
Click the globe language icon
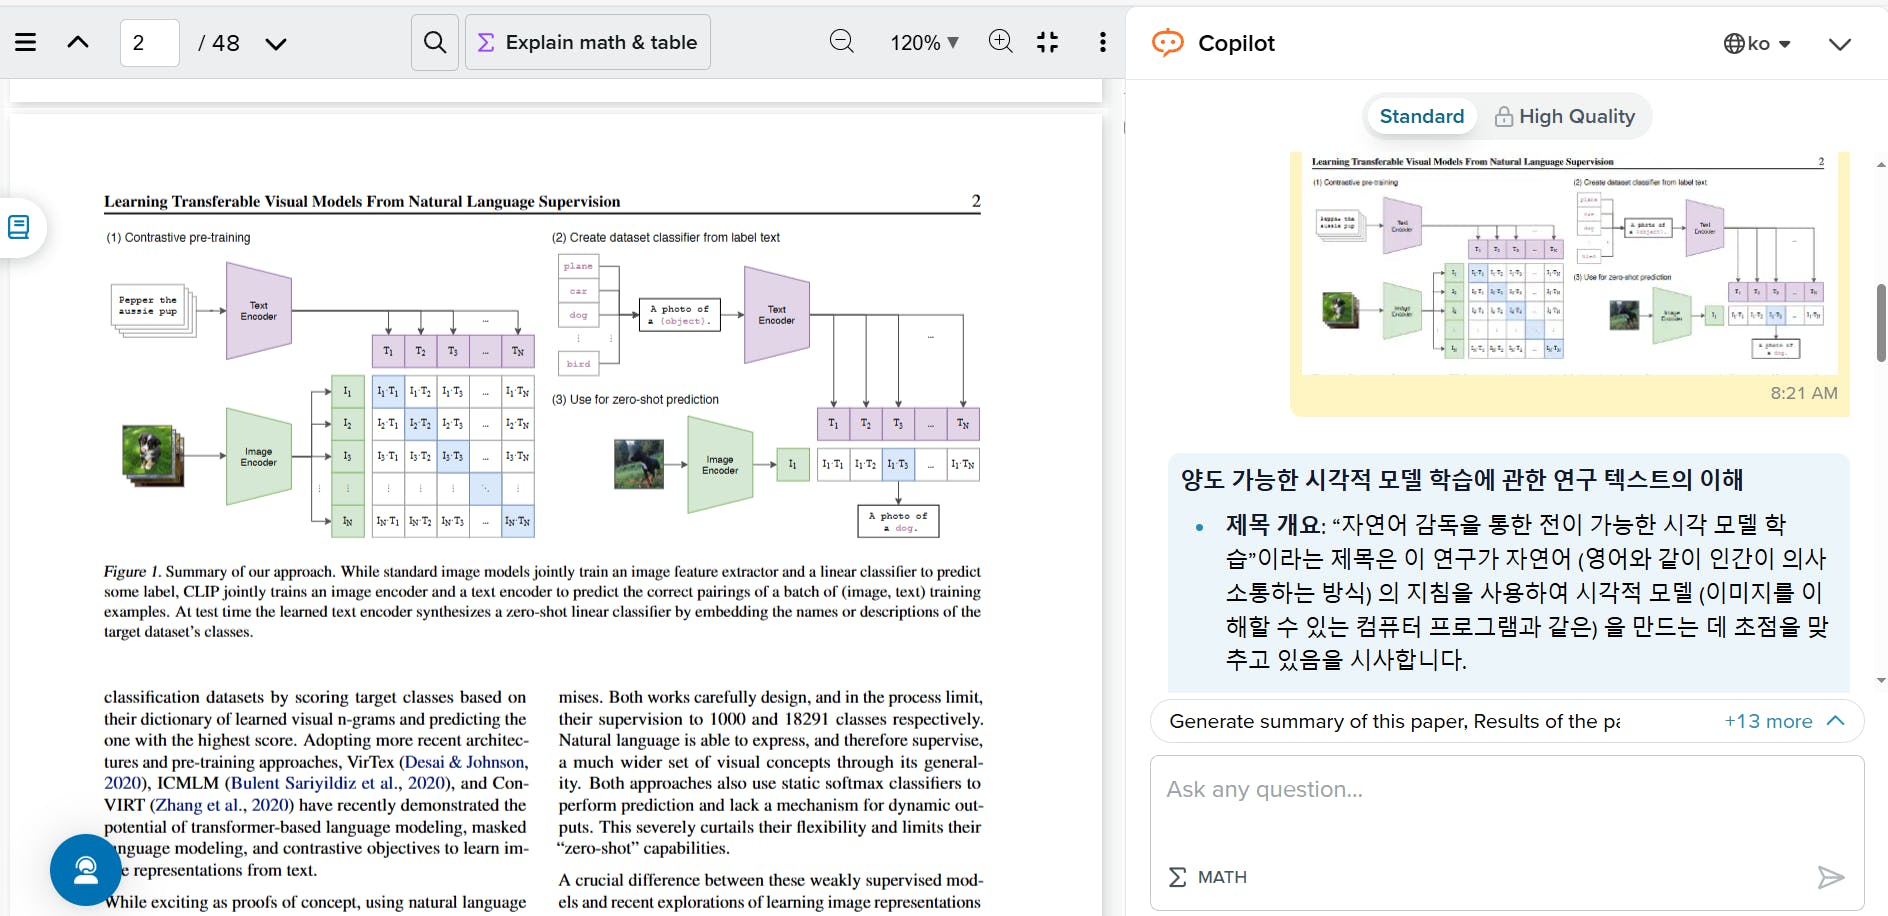tap(1734, 44)
